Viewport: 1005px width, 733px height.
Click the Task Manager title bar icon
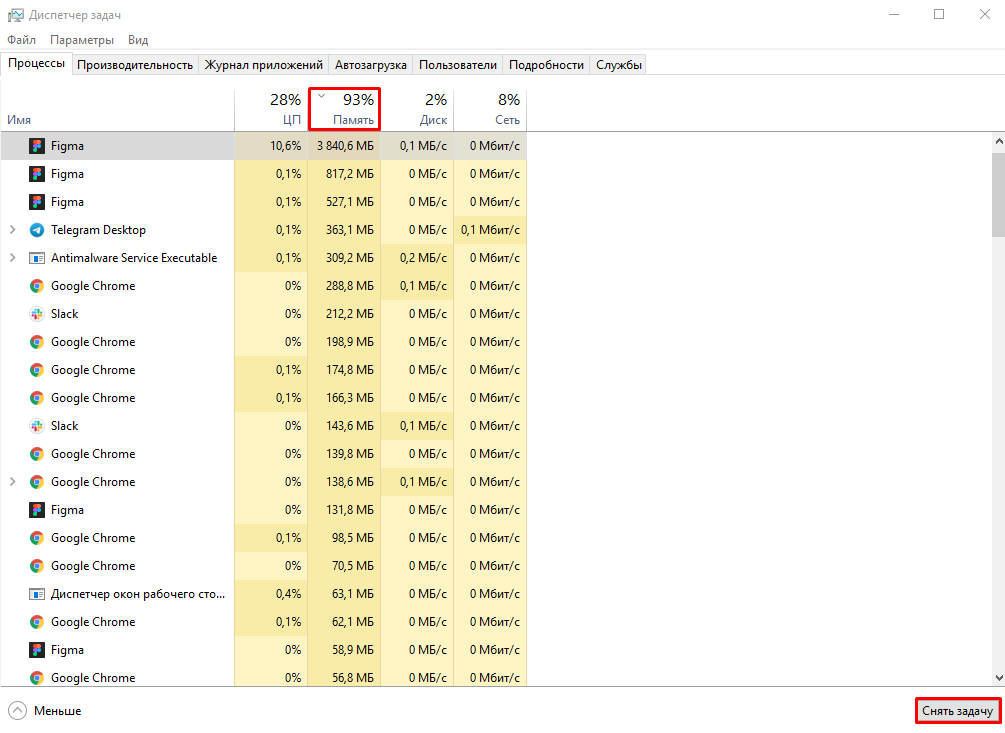pos(15,15)
